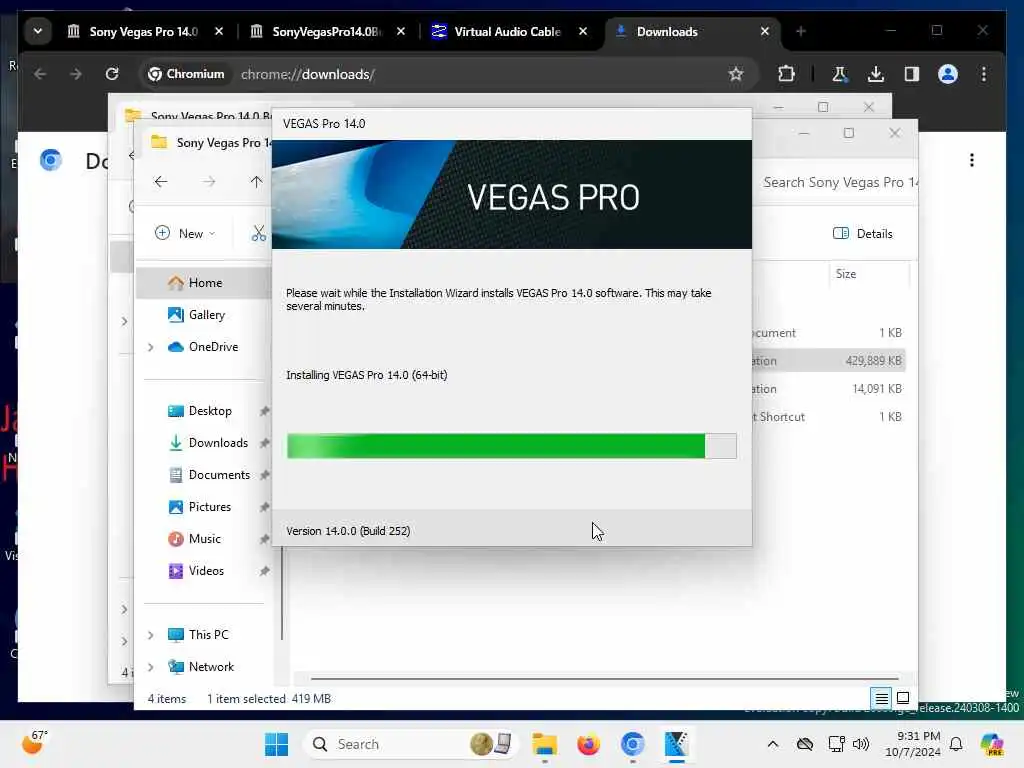Viewport: 1024px width, 768px height.
Task: Bookmark this page with the star icon
Action: pyautogui.click(x=736, y=74)
